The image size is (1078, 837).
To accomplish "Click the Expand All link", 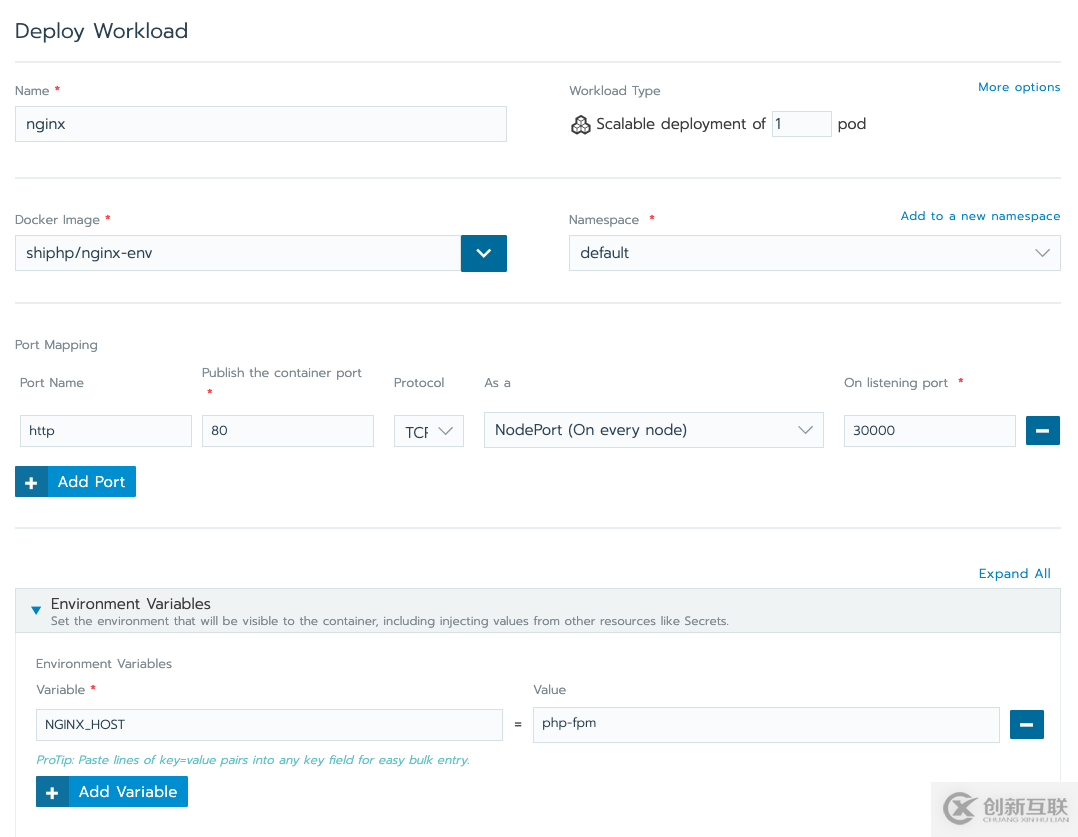I will [1014, 574].
